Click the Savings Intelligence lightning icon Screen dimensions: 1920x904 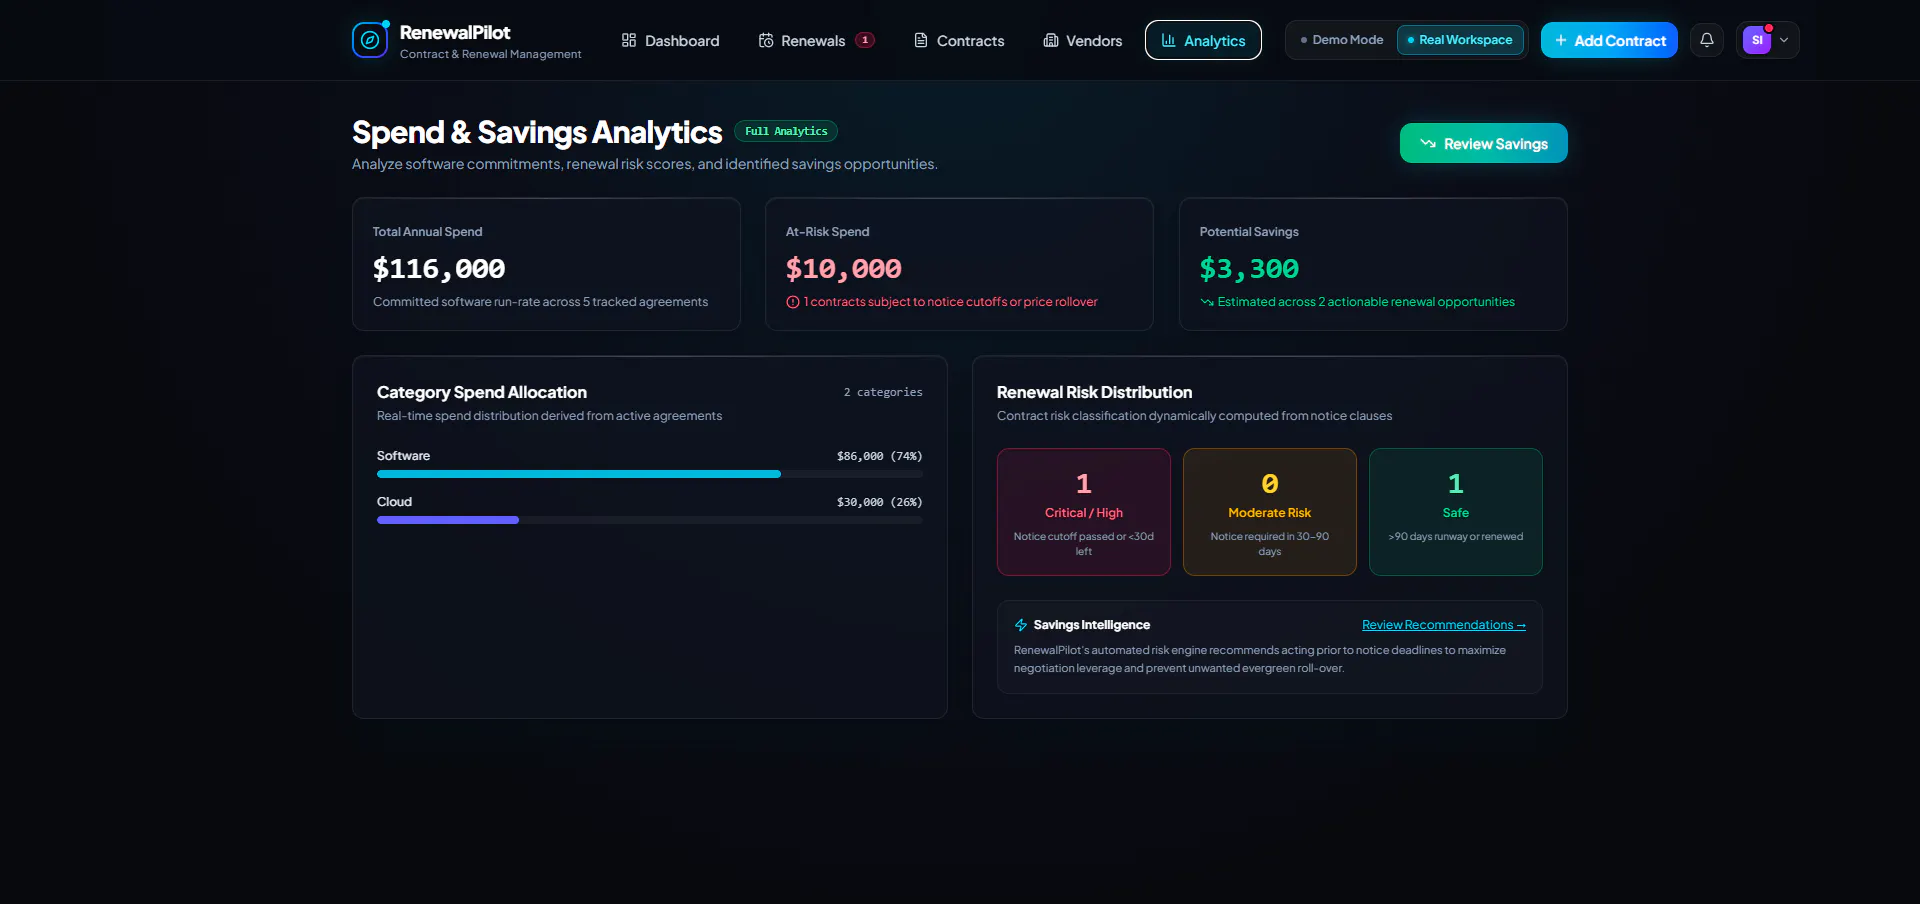tap(1021, 625)
